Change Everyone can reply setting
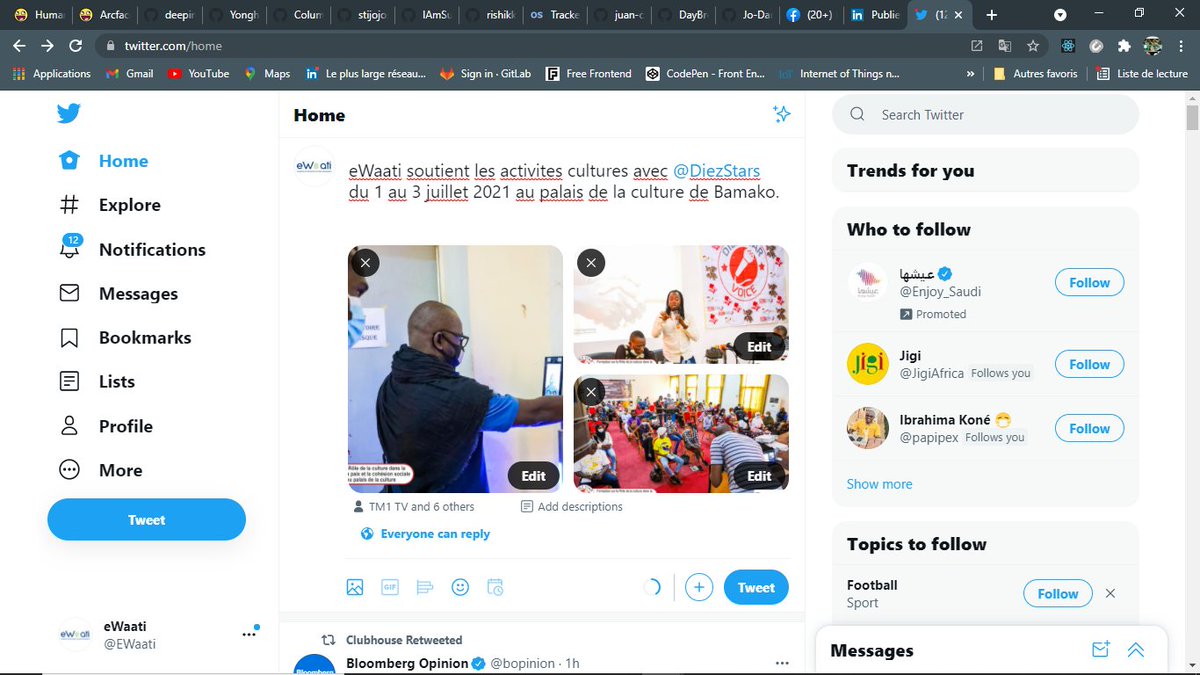 pyautogui.click(x=425, y=534)
